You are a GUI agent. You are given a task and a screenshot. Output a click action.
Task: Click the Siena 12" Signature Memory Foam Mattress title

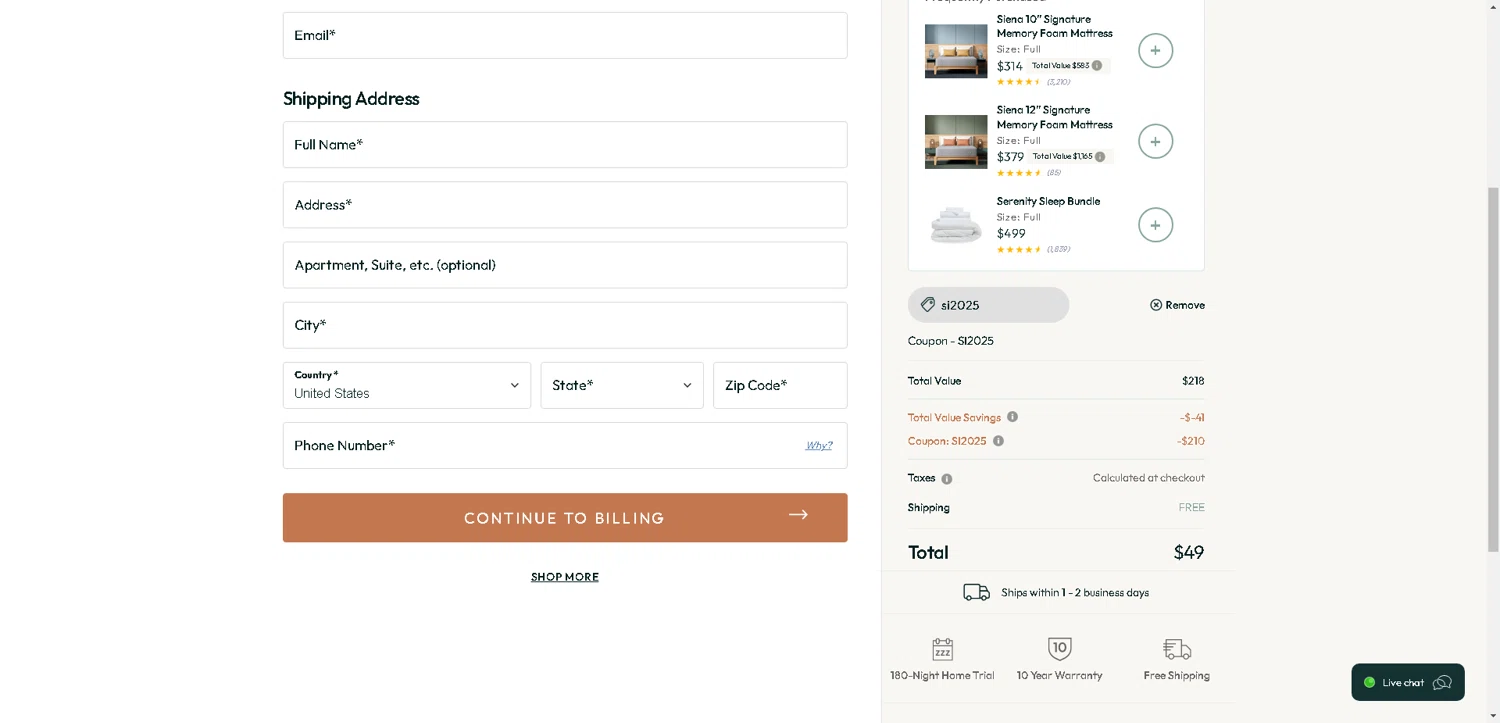coord(1054,117)
